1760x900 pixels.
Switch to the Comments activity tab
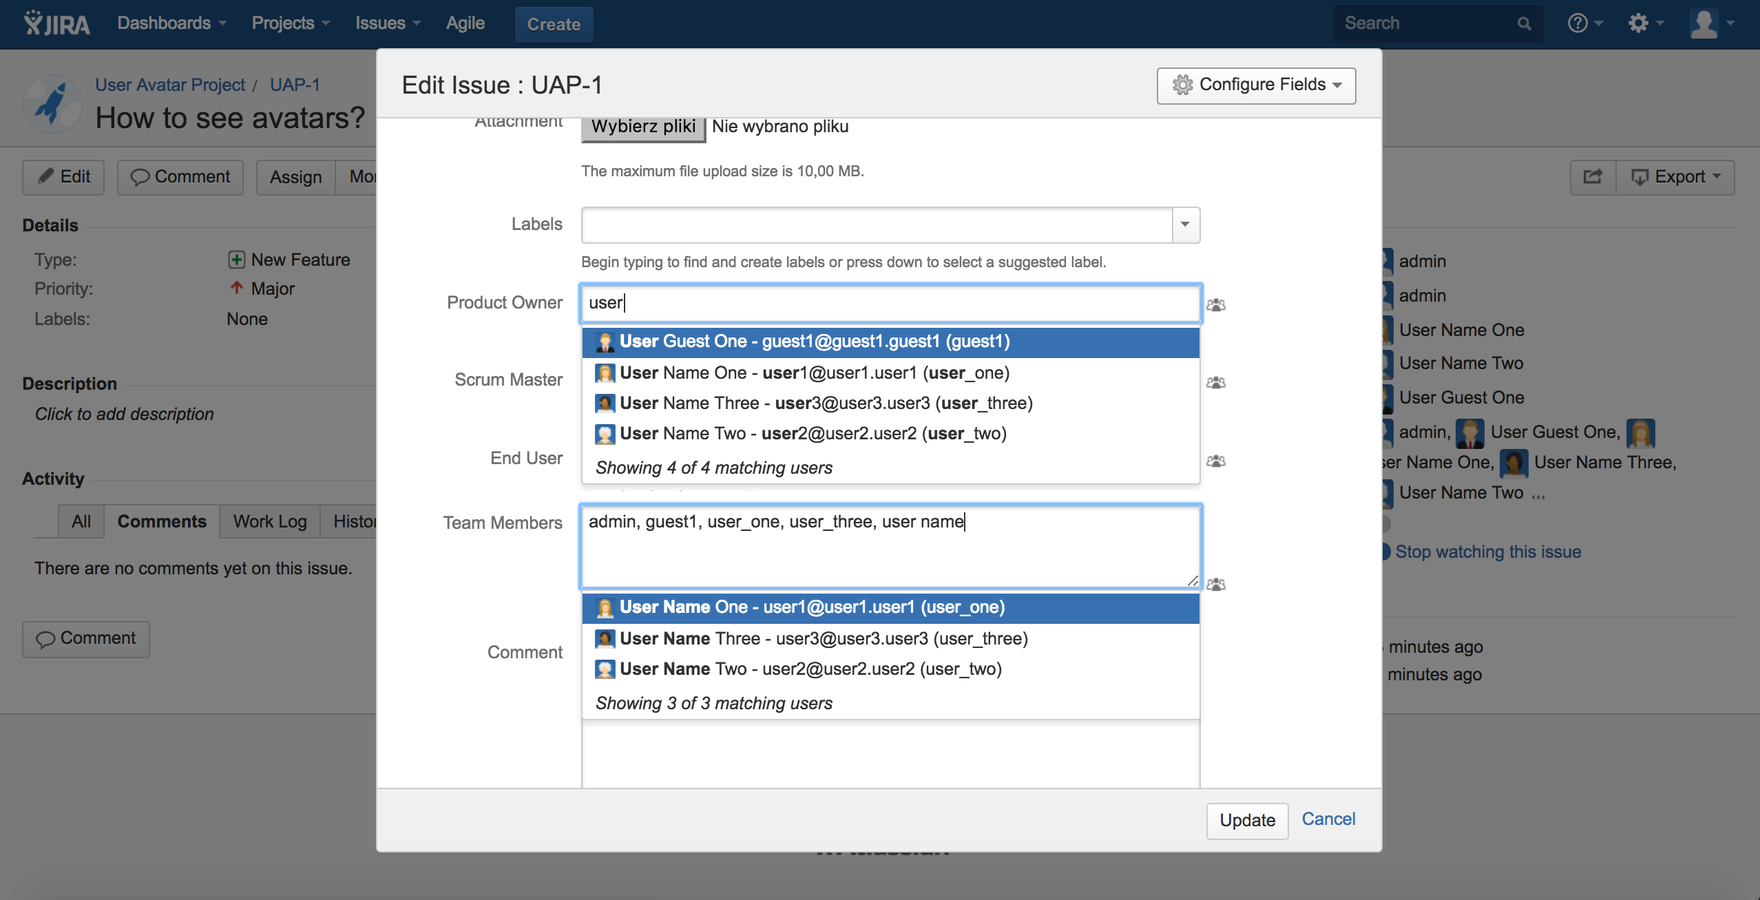(x=162, y=522)
